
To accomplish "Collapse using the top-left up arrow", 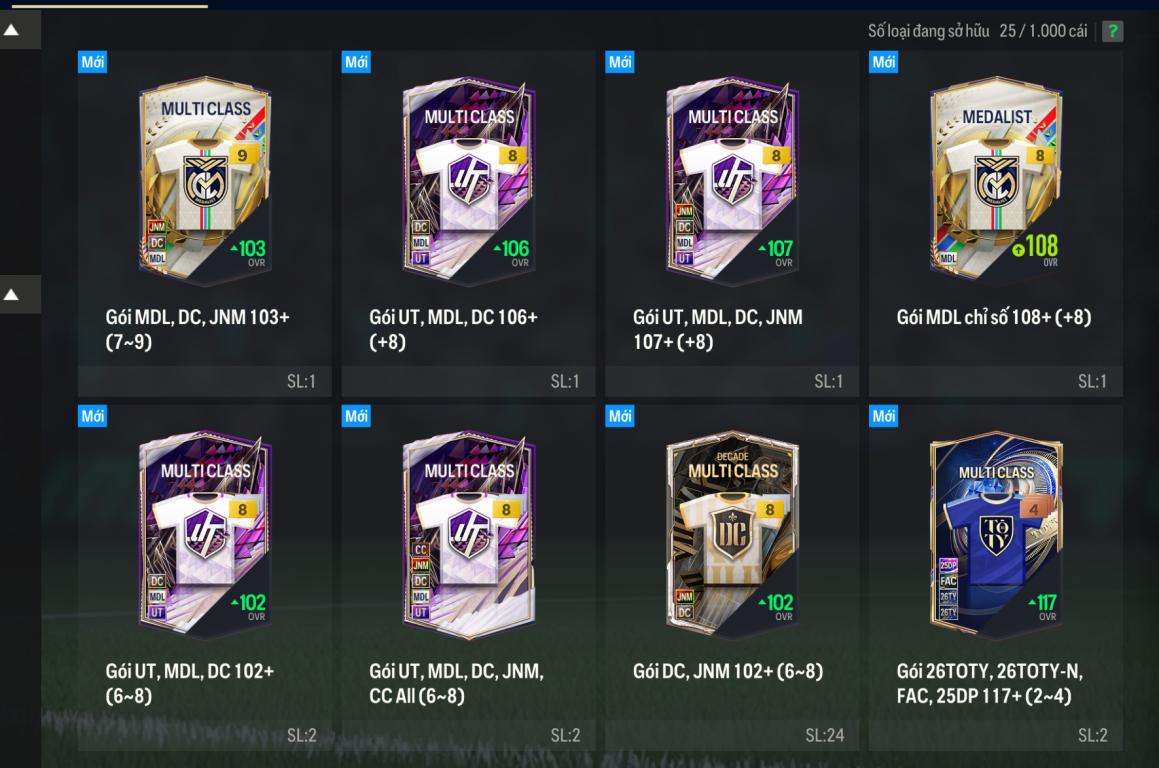I will pos(12,30).
